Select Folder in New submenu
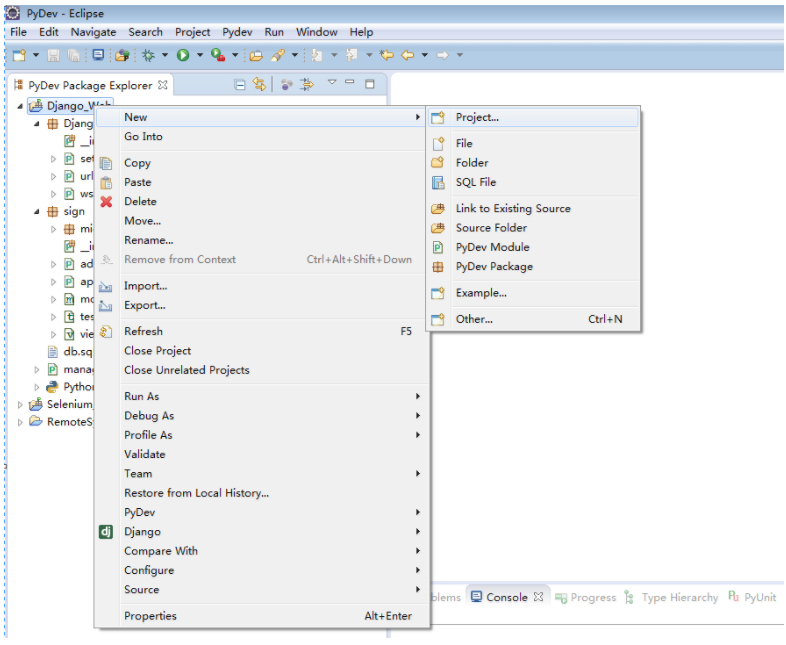This screenshot has width=786, height=645. (533, 163)
